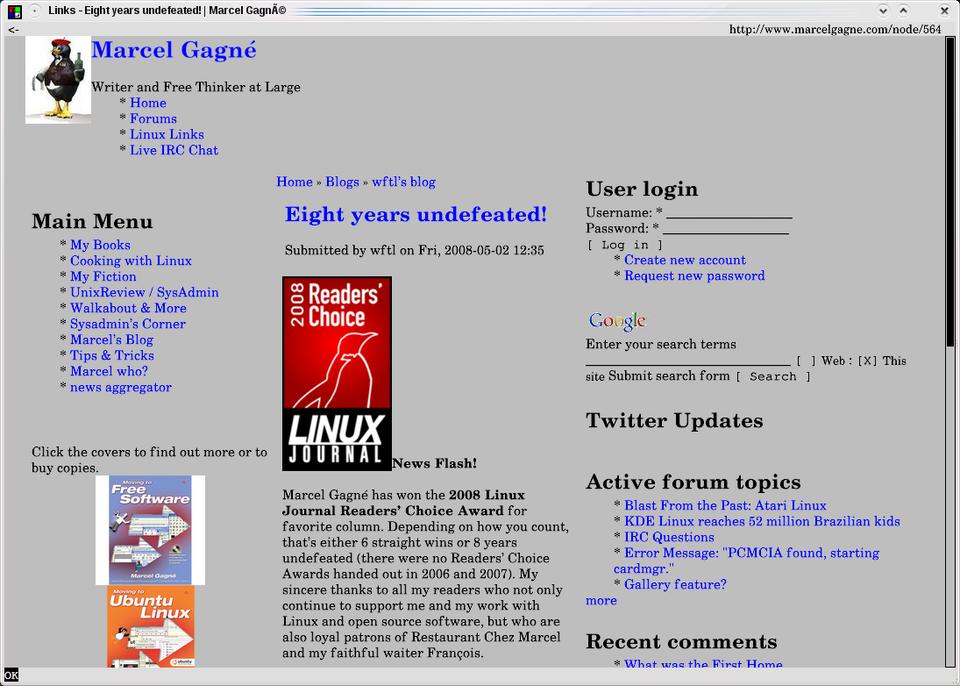The height and width of the screenshot is (686, 960).
Task: Open the Forums navigation link
Action: point(153,119)
